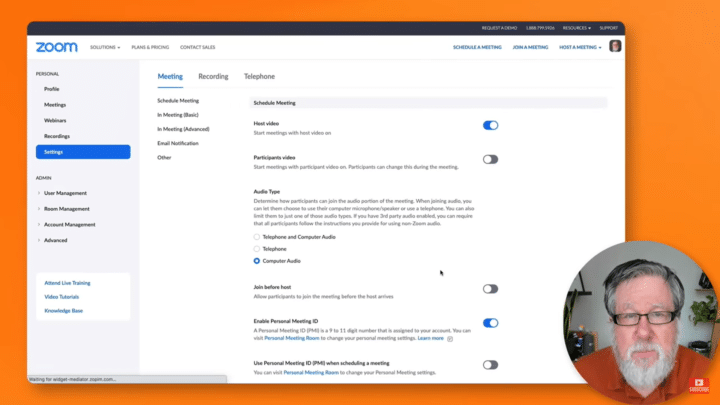
Task: Open Personal Meeting Room link under Use PMI
Action: [311, 372]
